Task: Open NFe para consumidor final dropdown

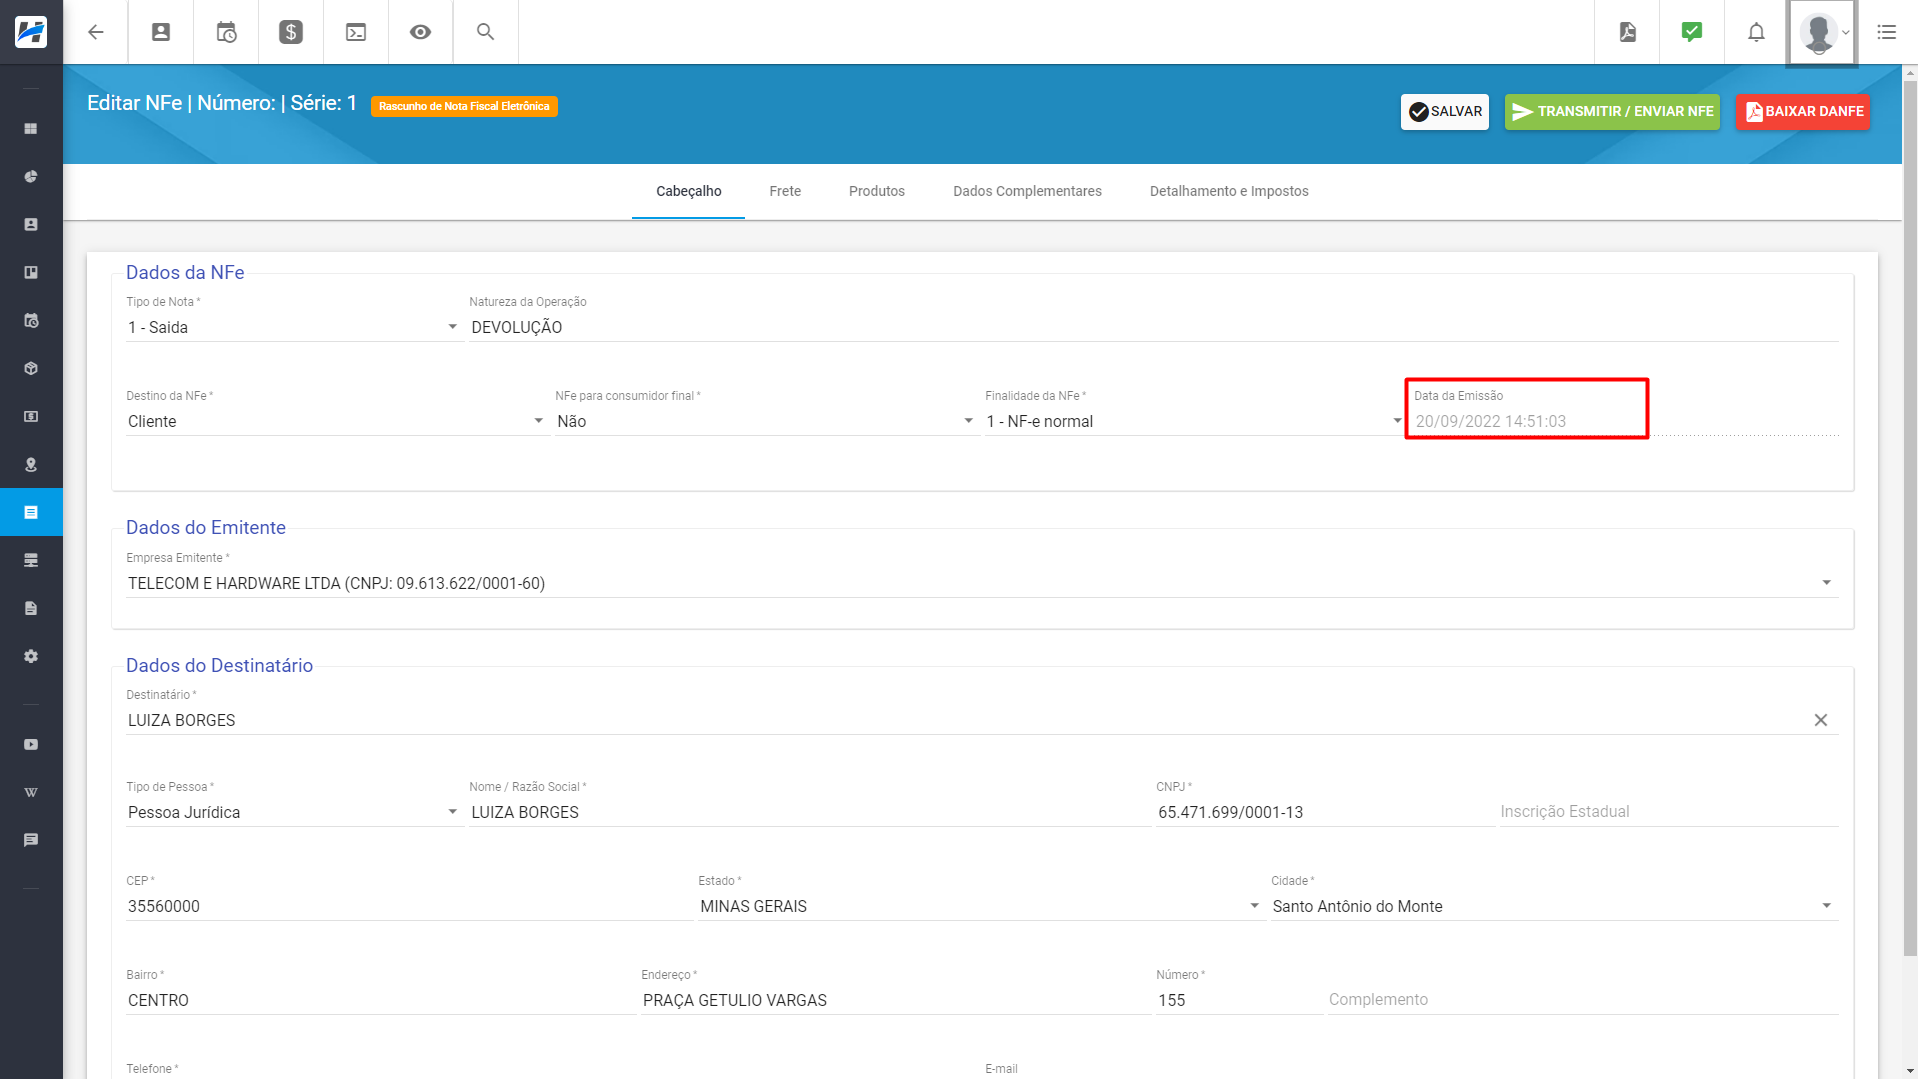Action: tap(766, 421)
